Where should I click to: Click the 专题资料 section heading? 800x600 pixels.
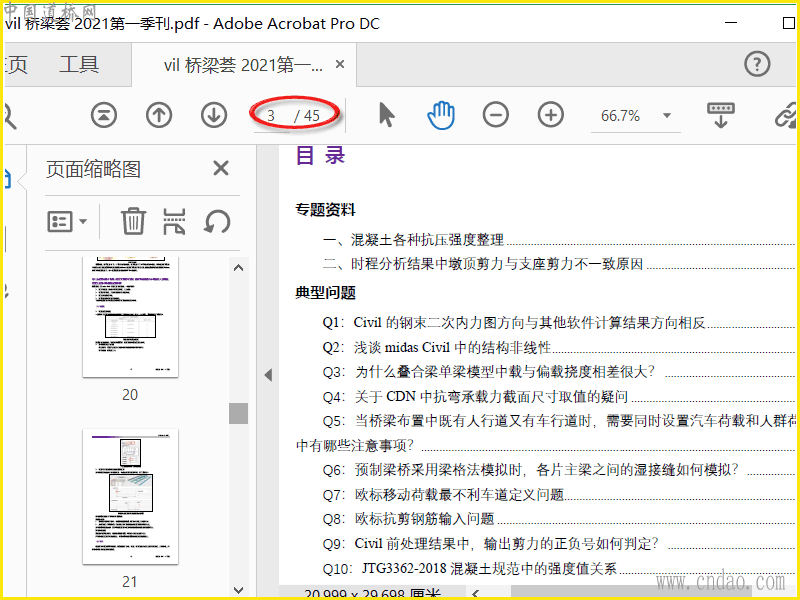click(x=326, y=210)
